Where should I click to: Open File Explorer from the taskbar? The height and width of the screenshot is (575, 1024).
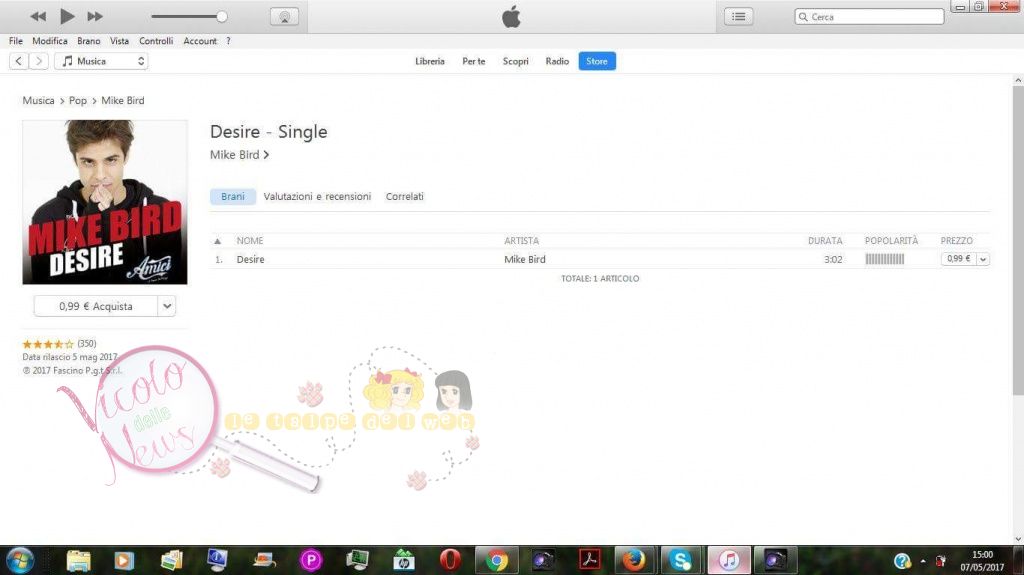point(78,561)
